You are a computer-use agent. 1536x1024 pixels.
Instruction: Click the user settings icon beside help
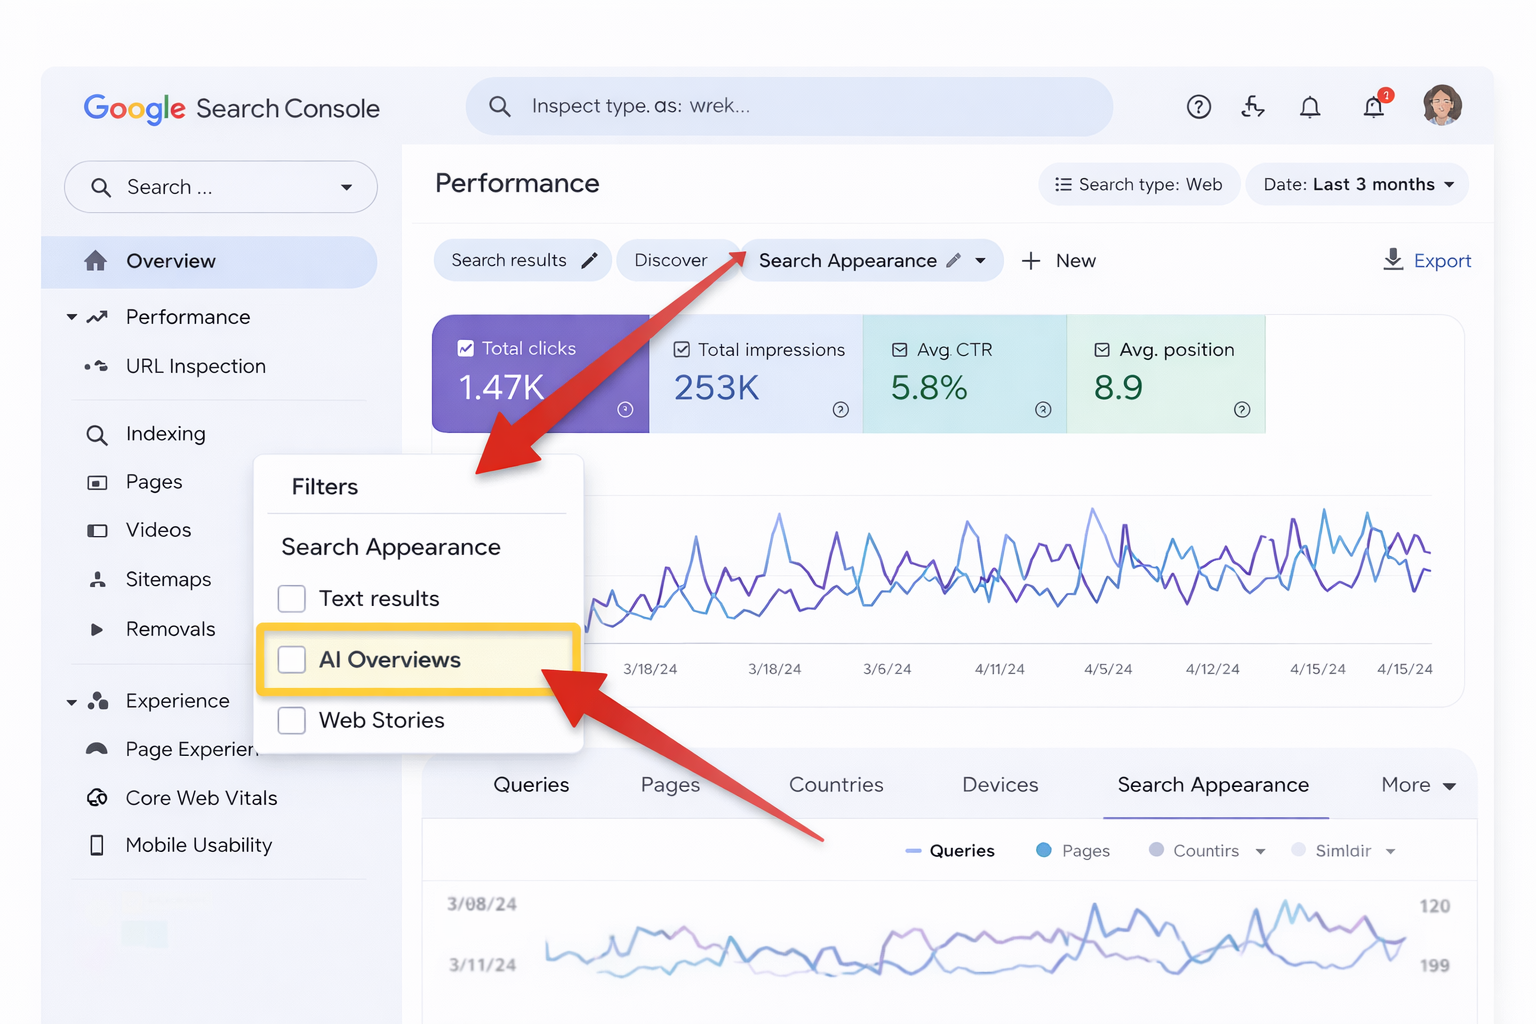click(1253, 107)
